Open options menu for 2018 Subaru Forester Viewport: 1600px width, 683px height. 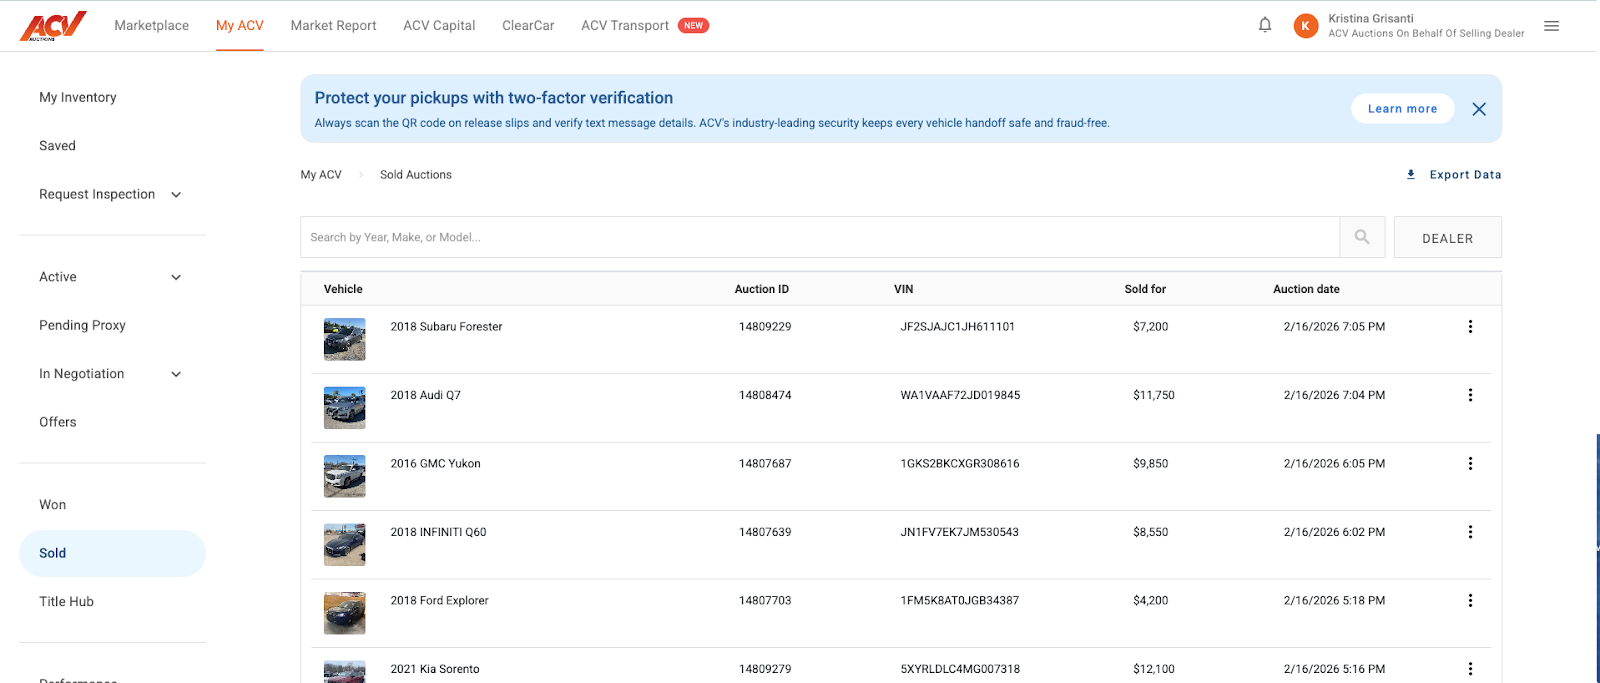[x=1470, y=327]
